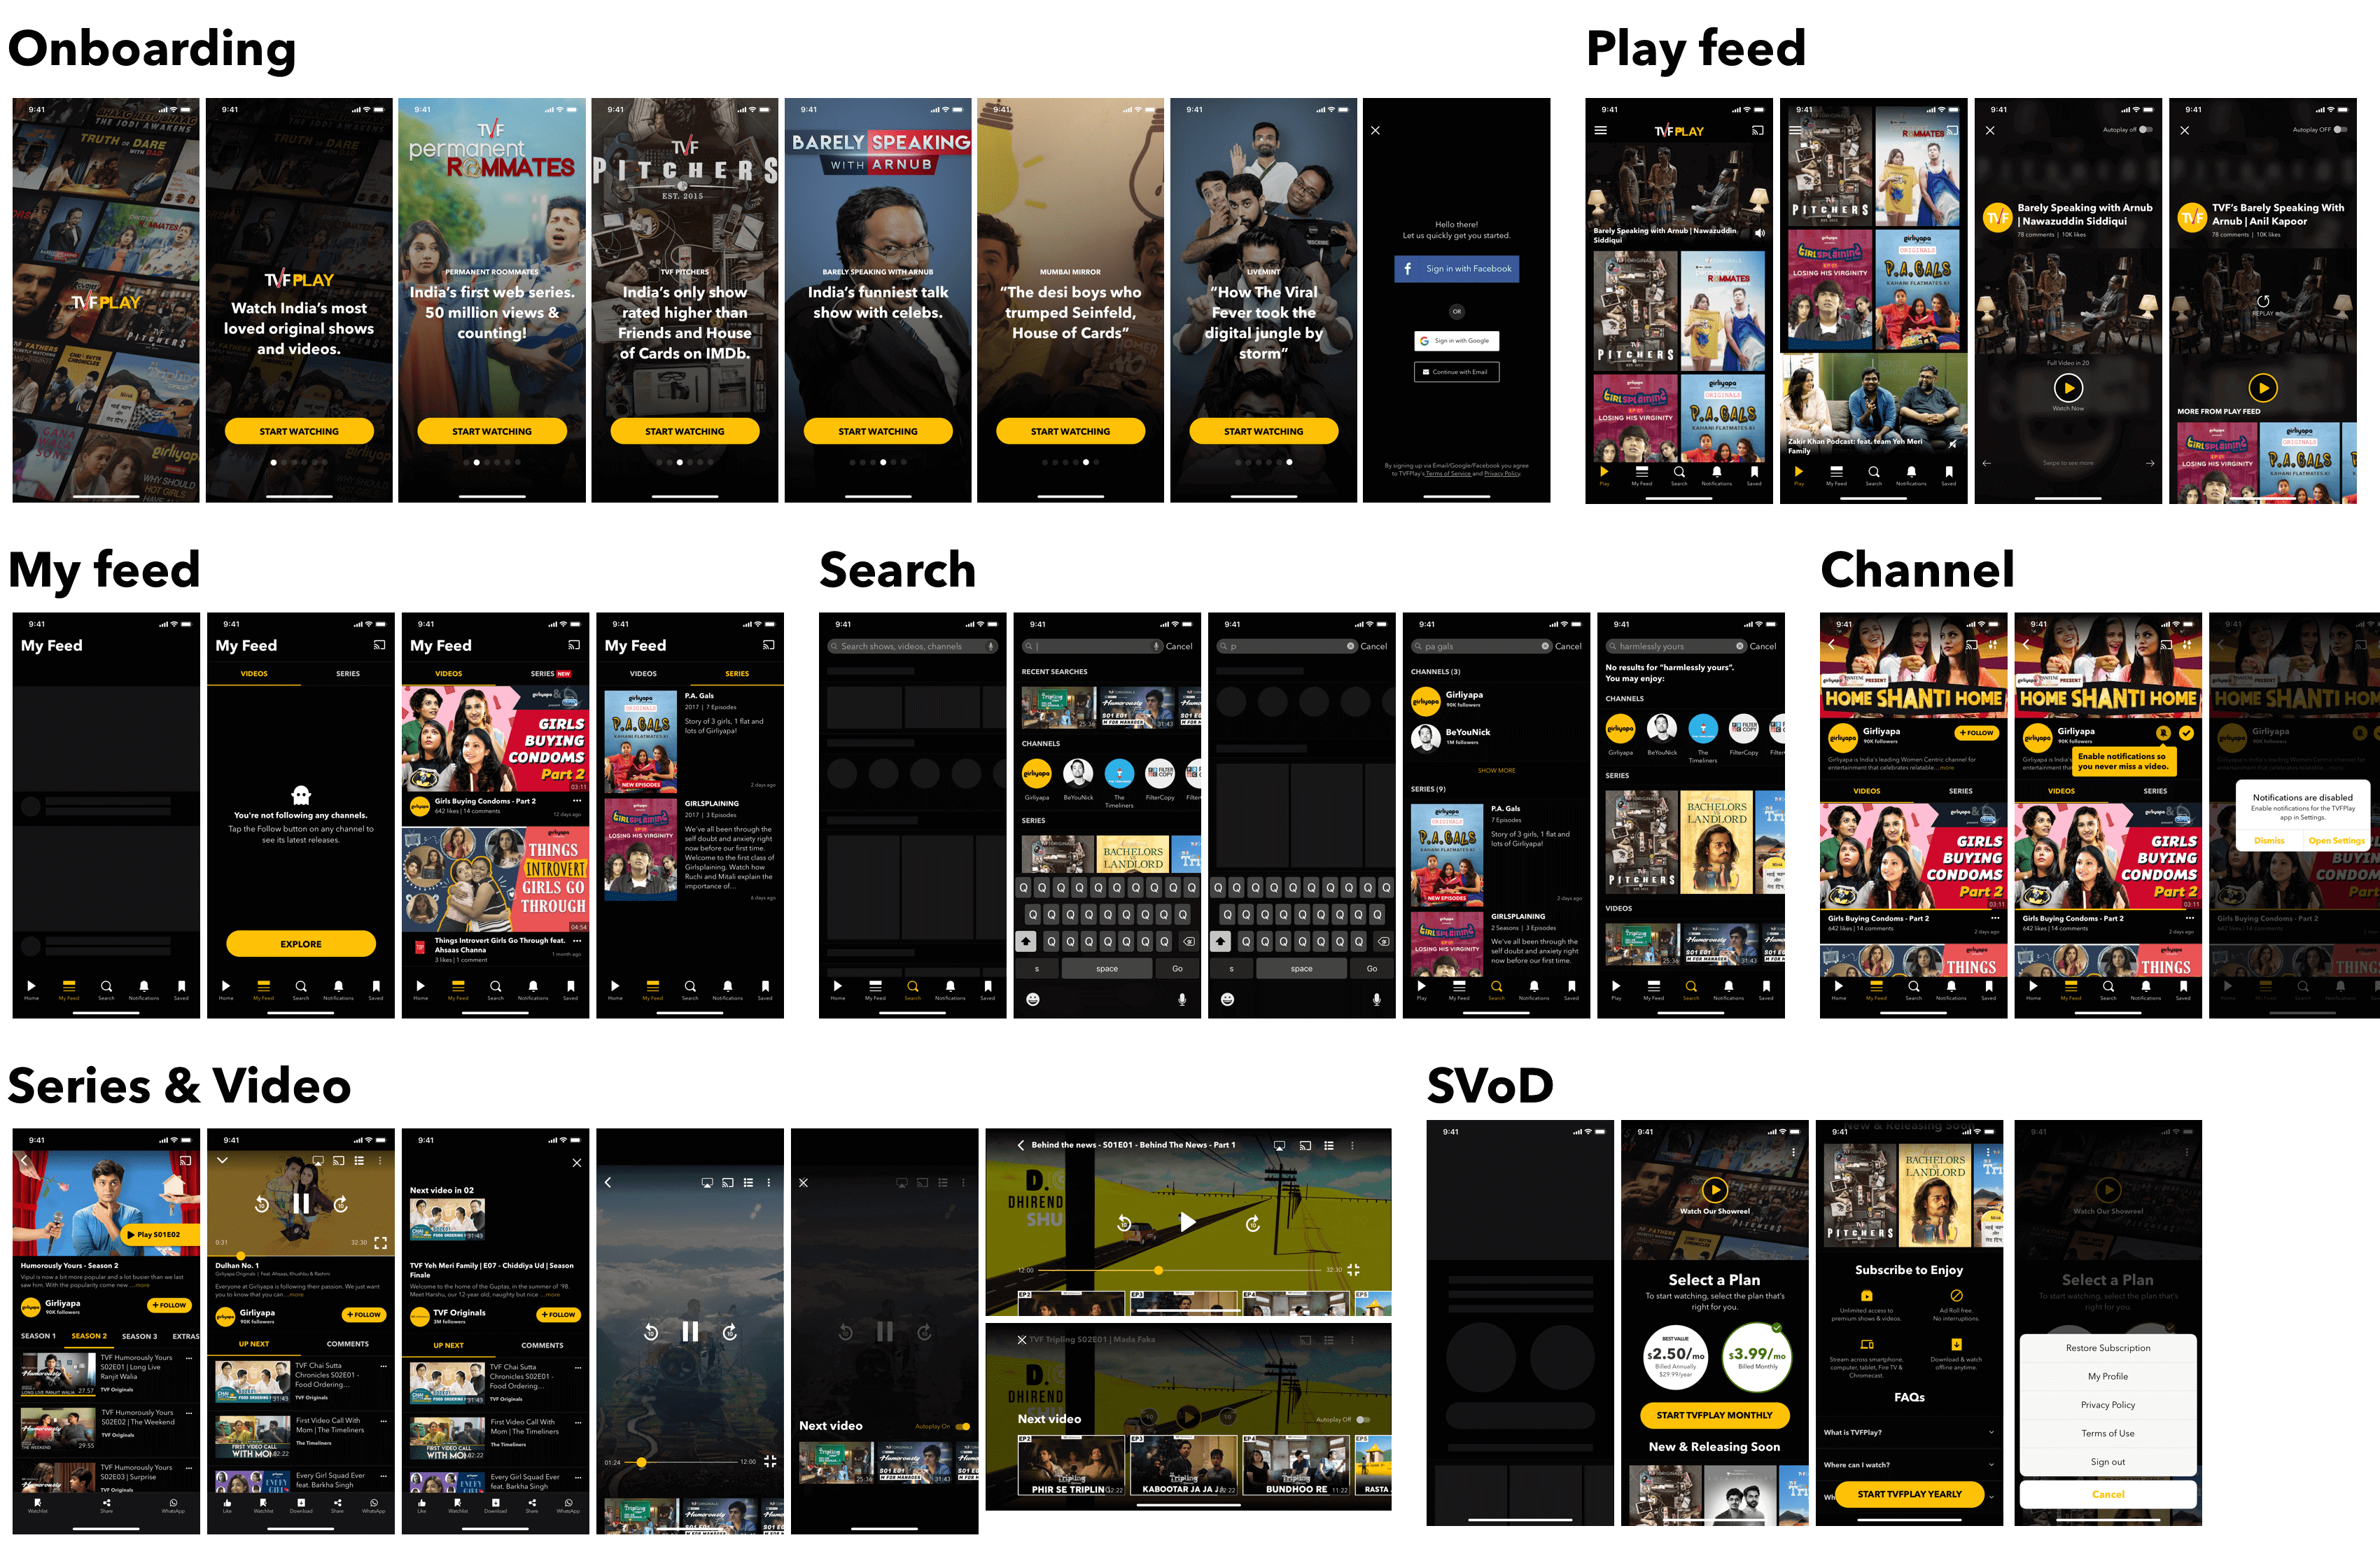Open SERIES tab on empty My Feed screen
The image size is (2380, 1568).
[348, 674]
